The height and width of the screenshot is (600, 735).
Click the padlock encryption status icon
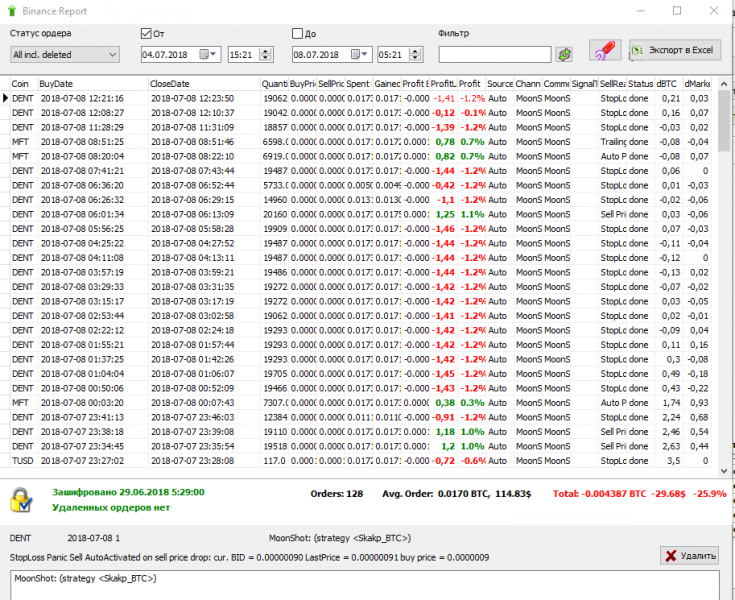coord(21,500)
